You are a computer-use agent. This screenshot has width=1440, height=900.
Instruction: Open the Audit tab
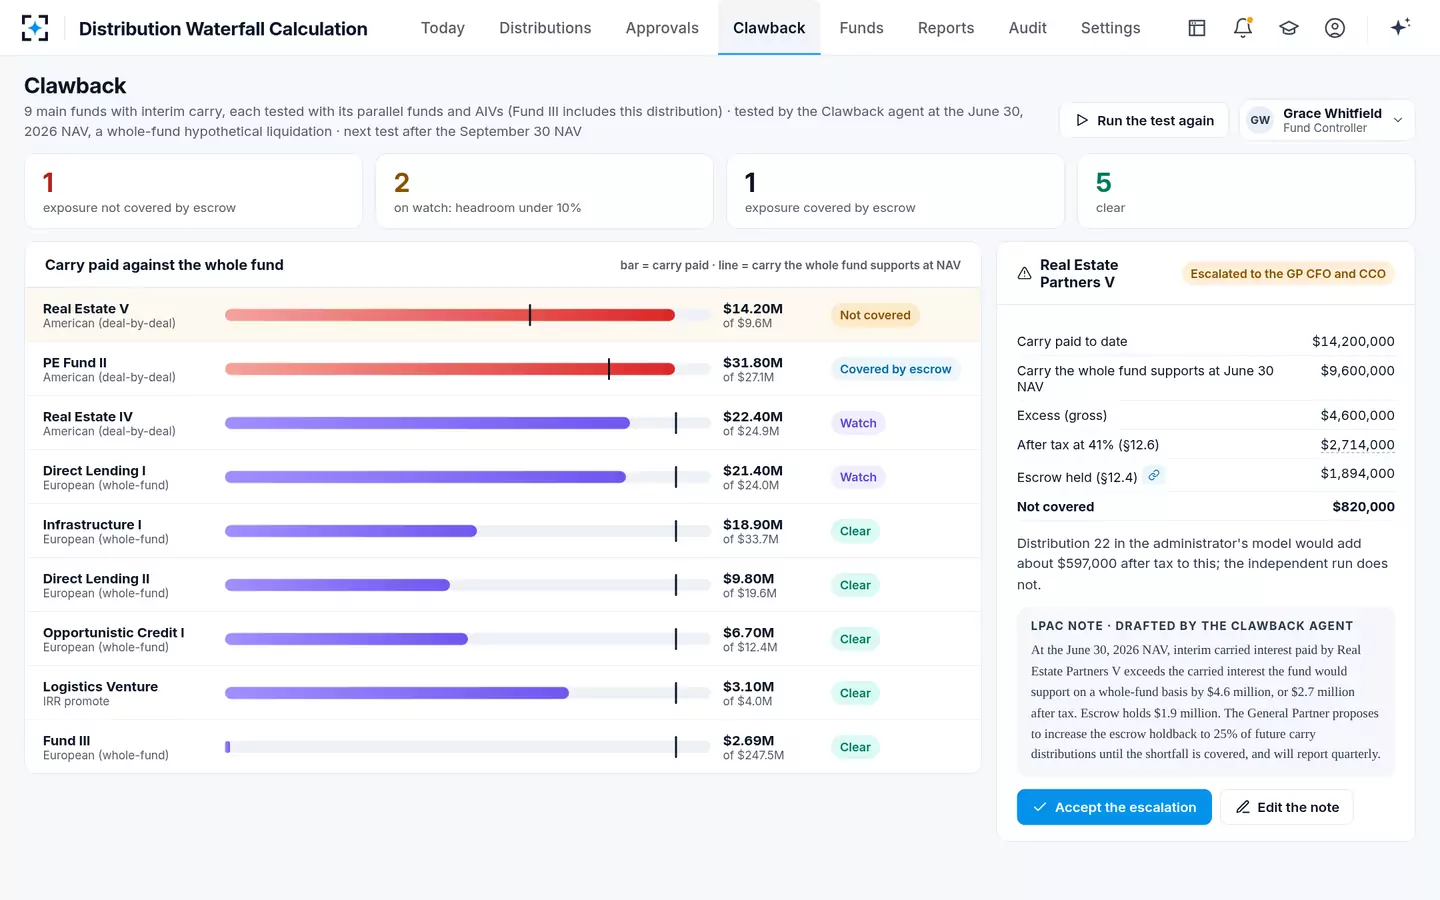tap(1027, 28)
